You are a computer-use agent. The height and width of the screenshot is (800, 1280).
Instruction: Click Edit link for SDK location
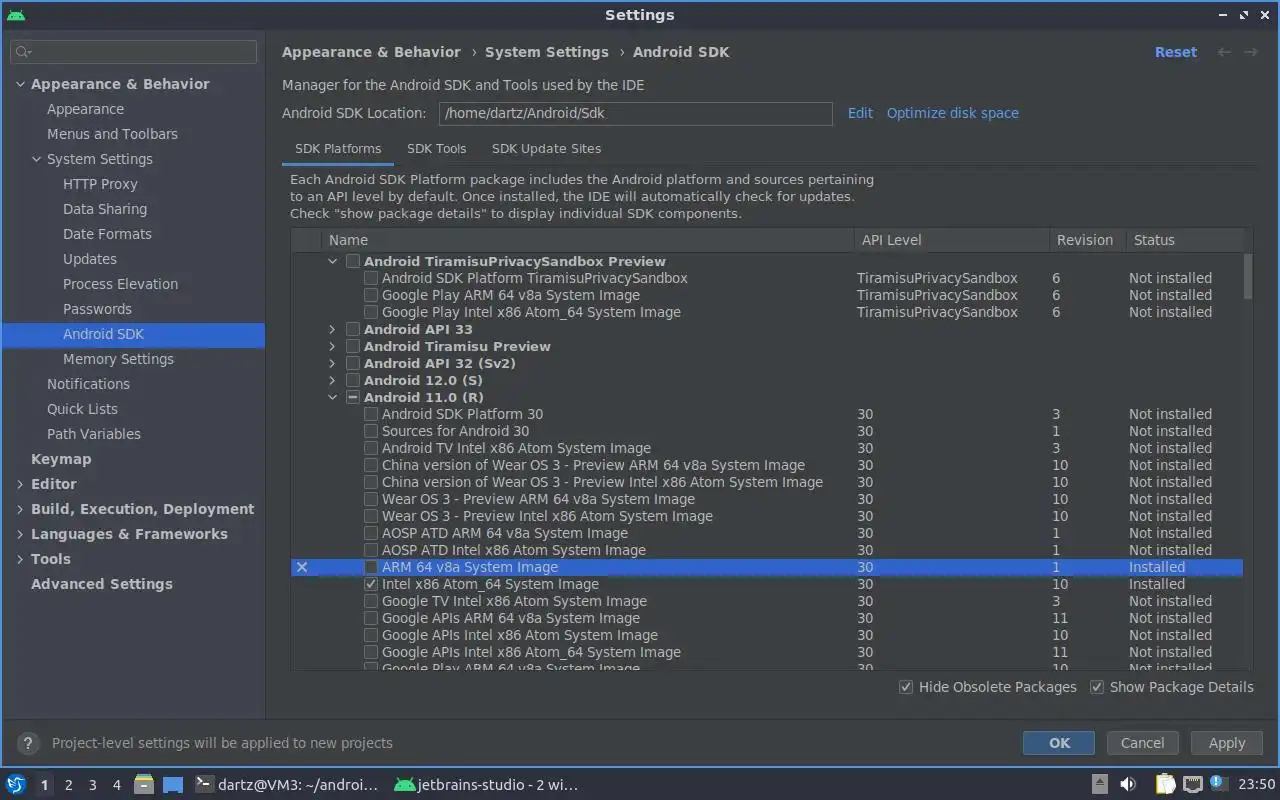pos(860,113)
